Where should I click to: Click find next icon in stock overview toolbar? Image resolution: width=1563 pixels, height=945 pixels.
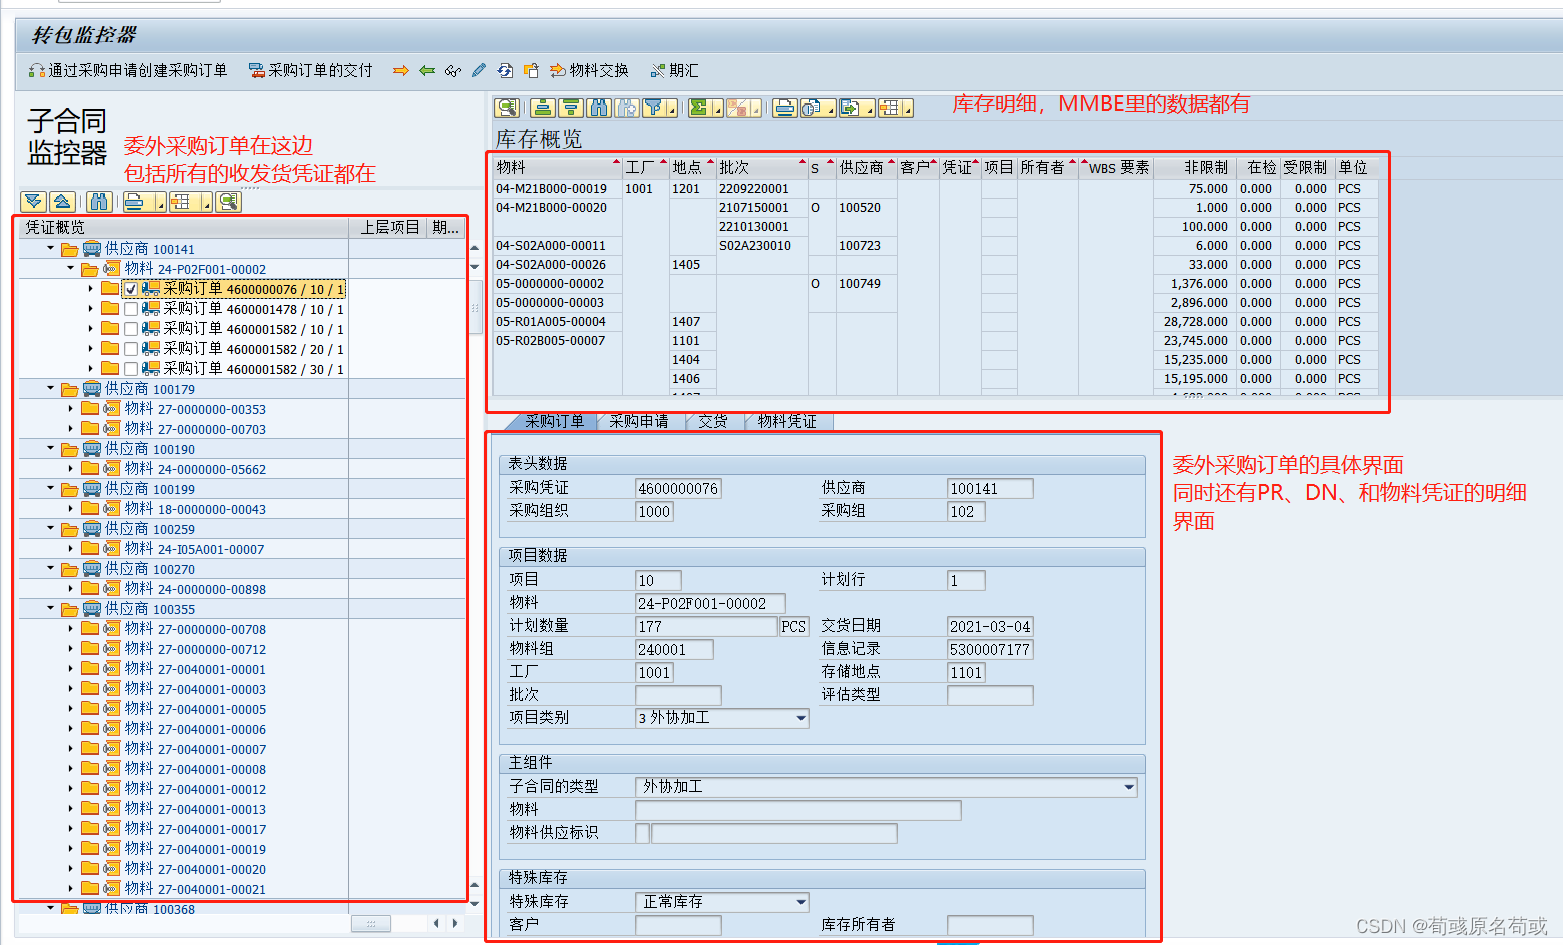[x=627, y=107]
